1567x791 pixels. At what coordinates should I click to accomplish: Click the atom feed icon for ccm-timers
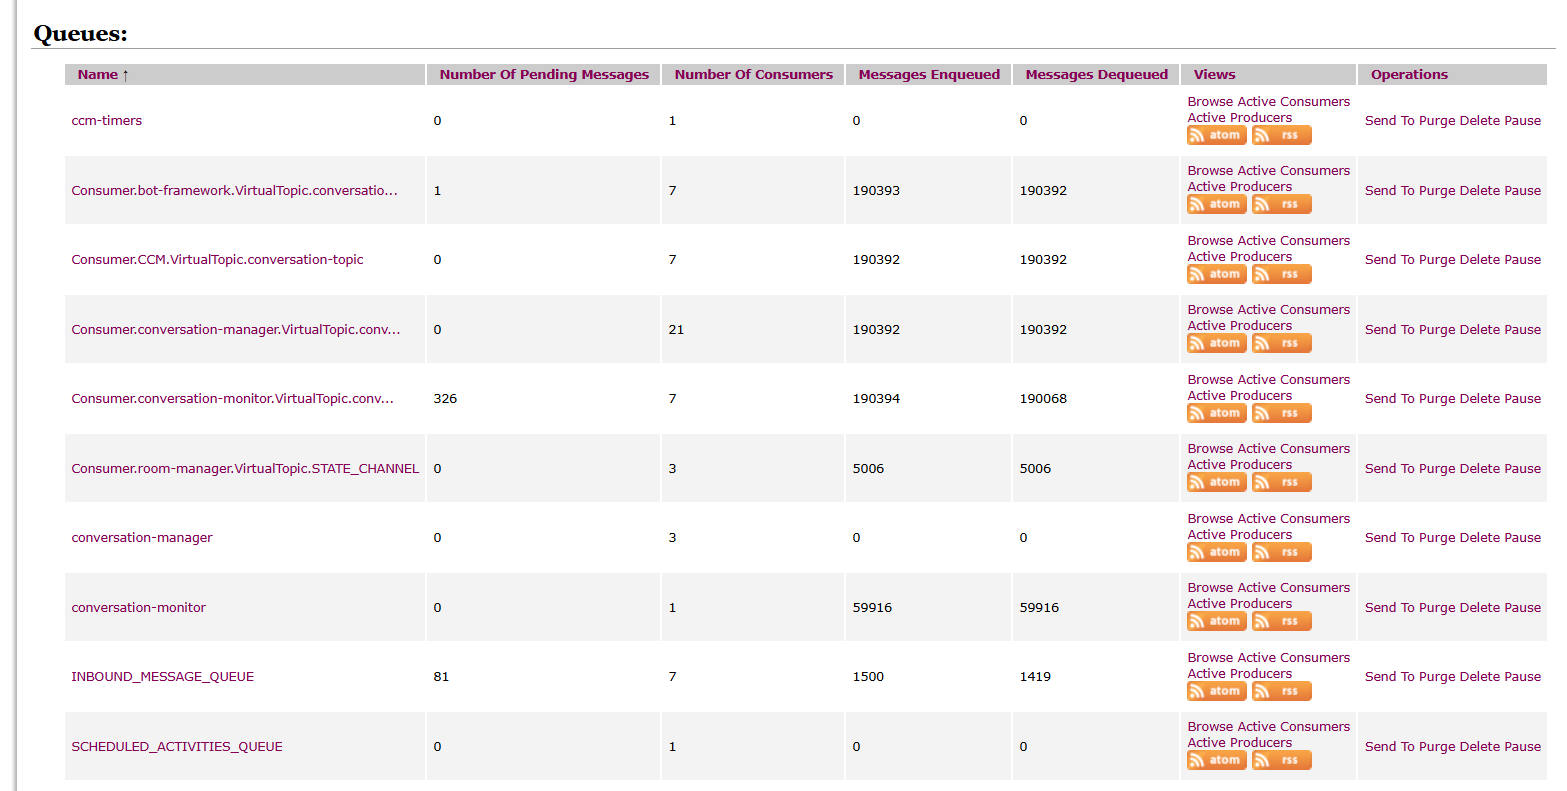click(x=1216, y=136)
